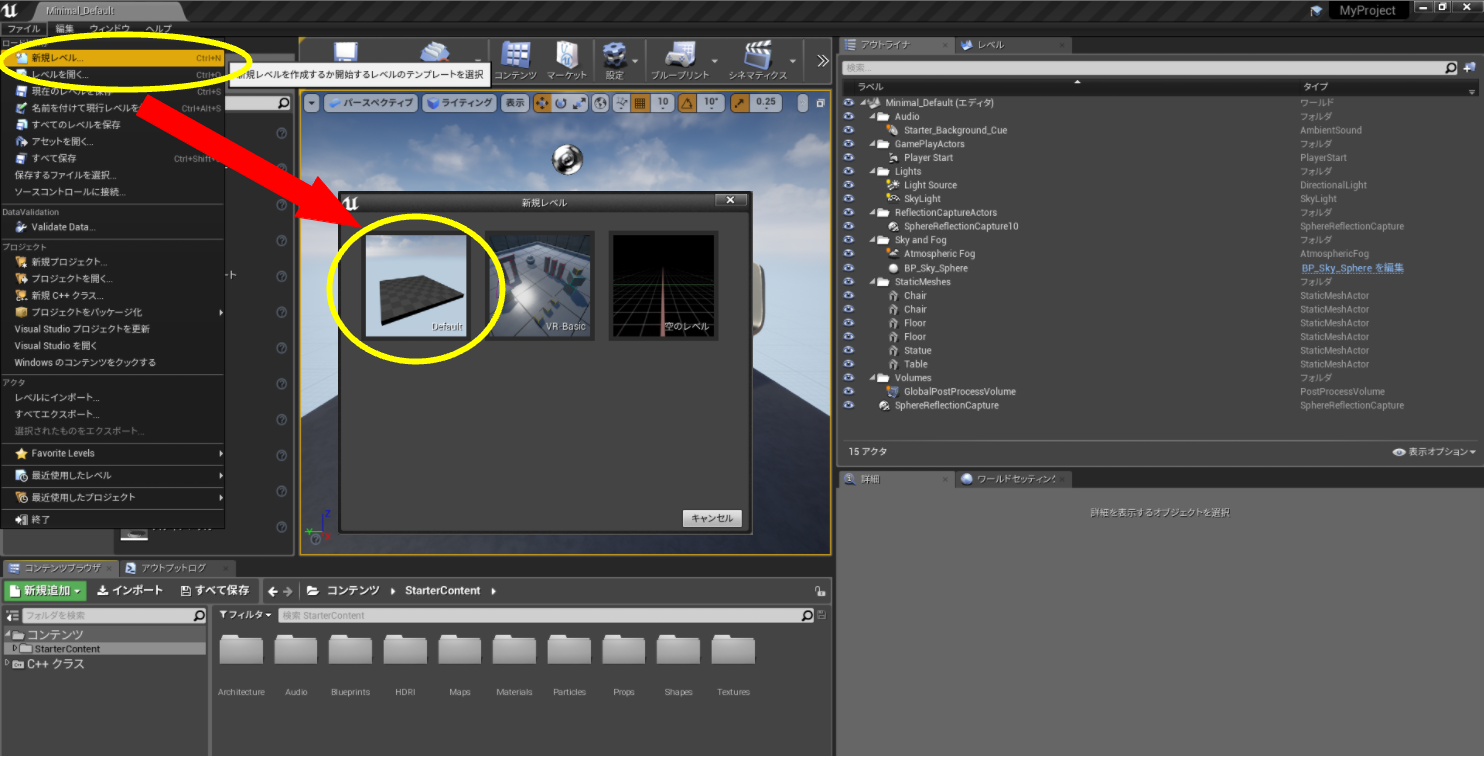Click the インポート button
This screenshot has height=757, width=1484.
coord(130,591)
